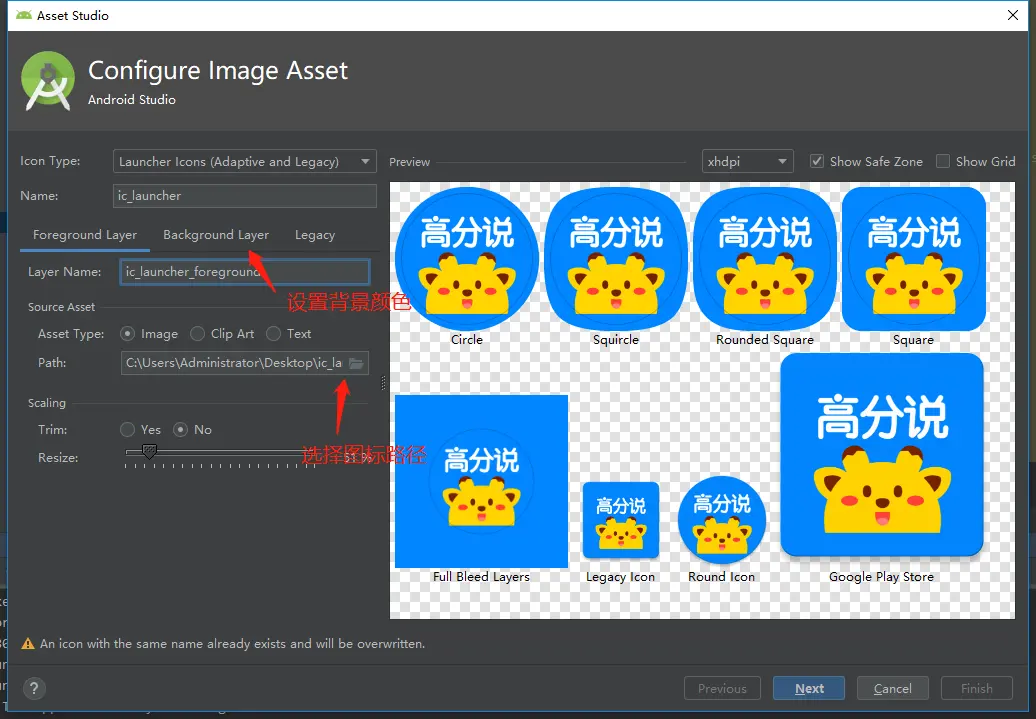Click the Previous button
The width and height of the screenshot is (1036, 719).
722,689
